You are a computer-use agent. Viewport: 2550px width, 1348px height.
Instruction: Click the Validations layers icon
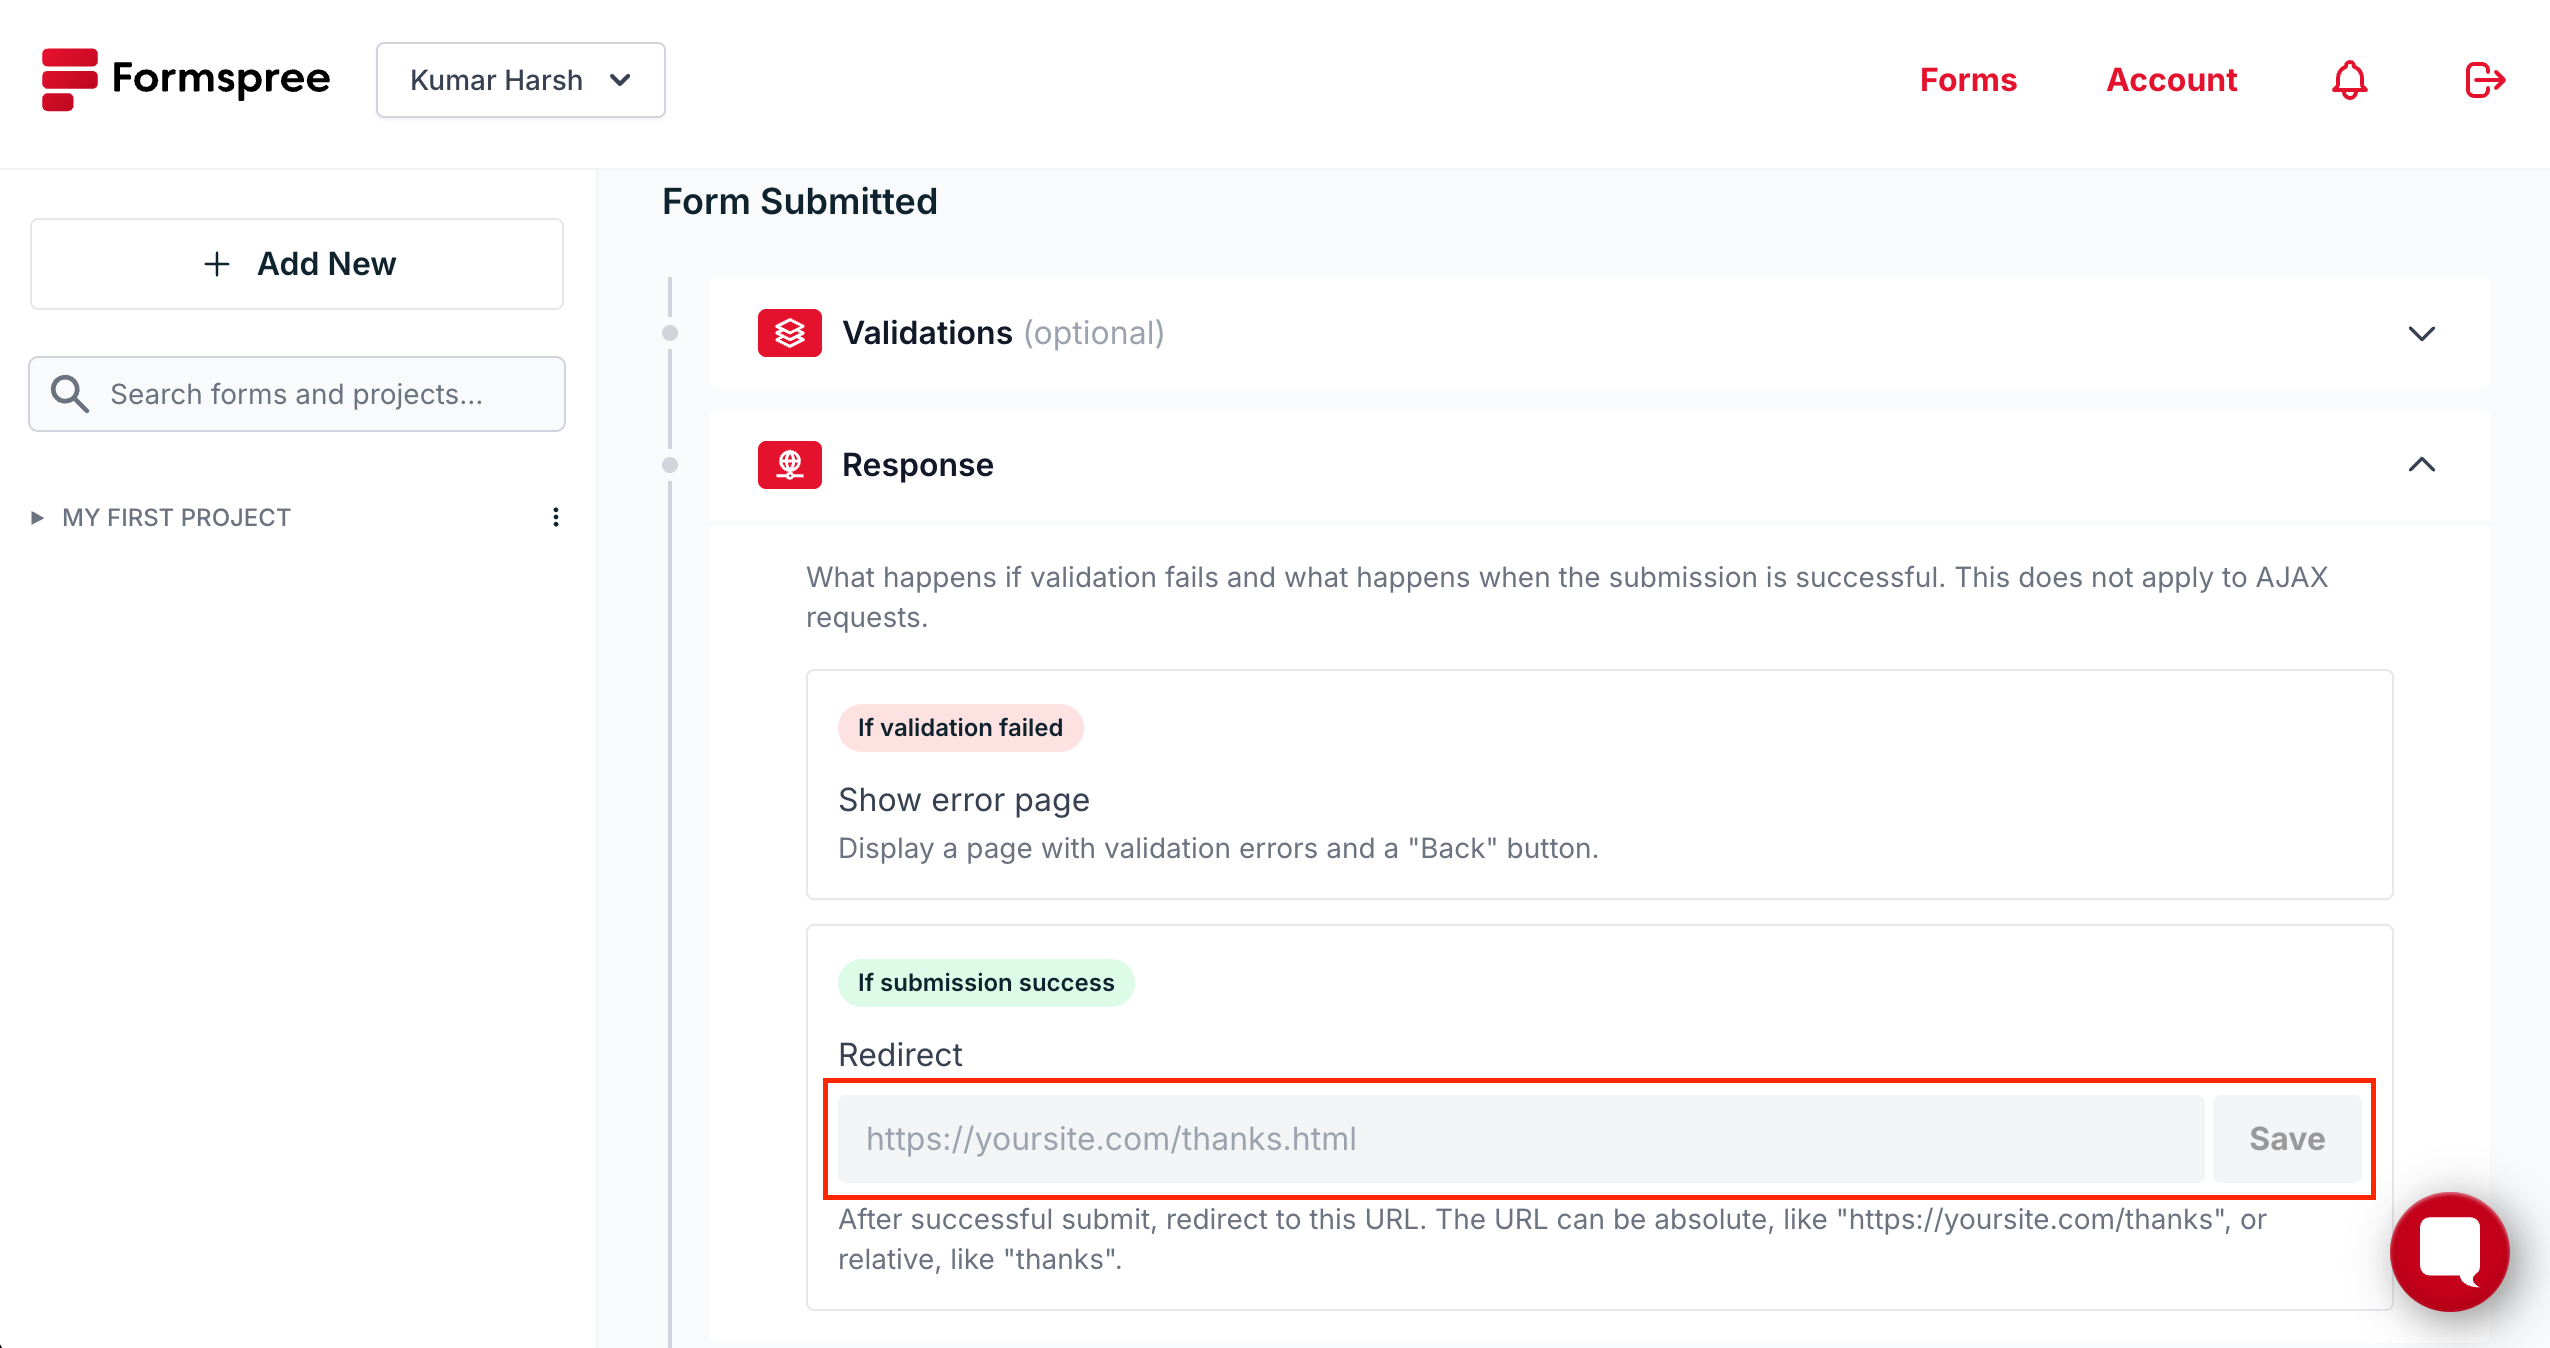[789, 333]
